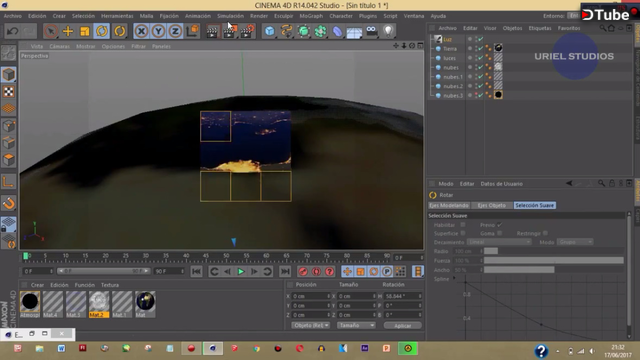This screenshot has height=360, width=640.
Task: Switch to Selección Suave tab
Action: click(x=534, y=205)
